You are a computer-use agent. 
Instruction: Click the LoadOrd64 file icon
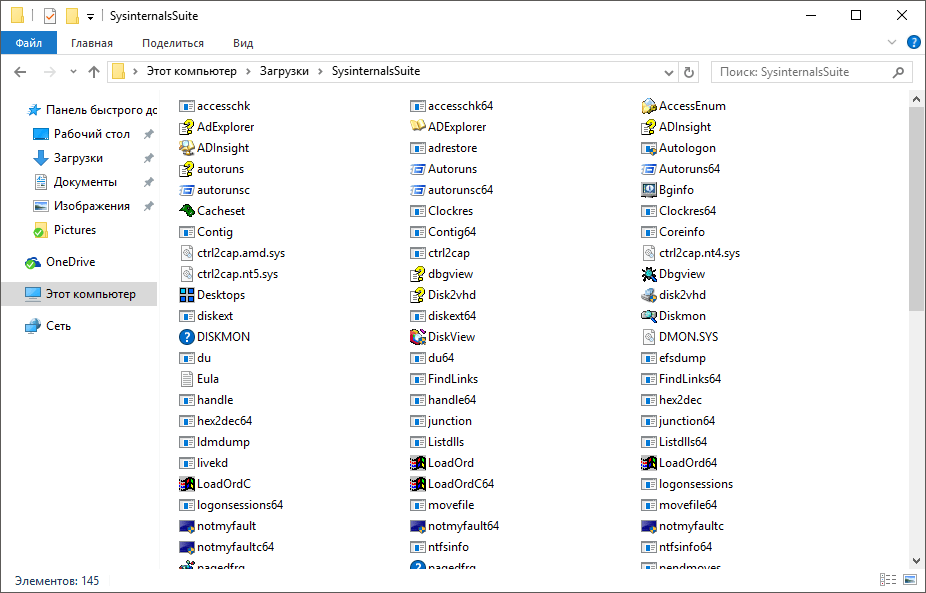pyautogui.click(x=648, y=462)
